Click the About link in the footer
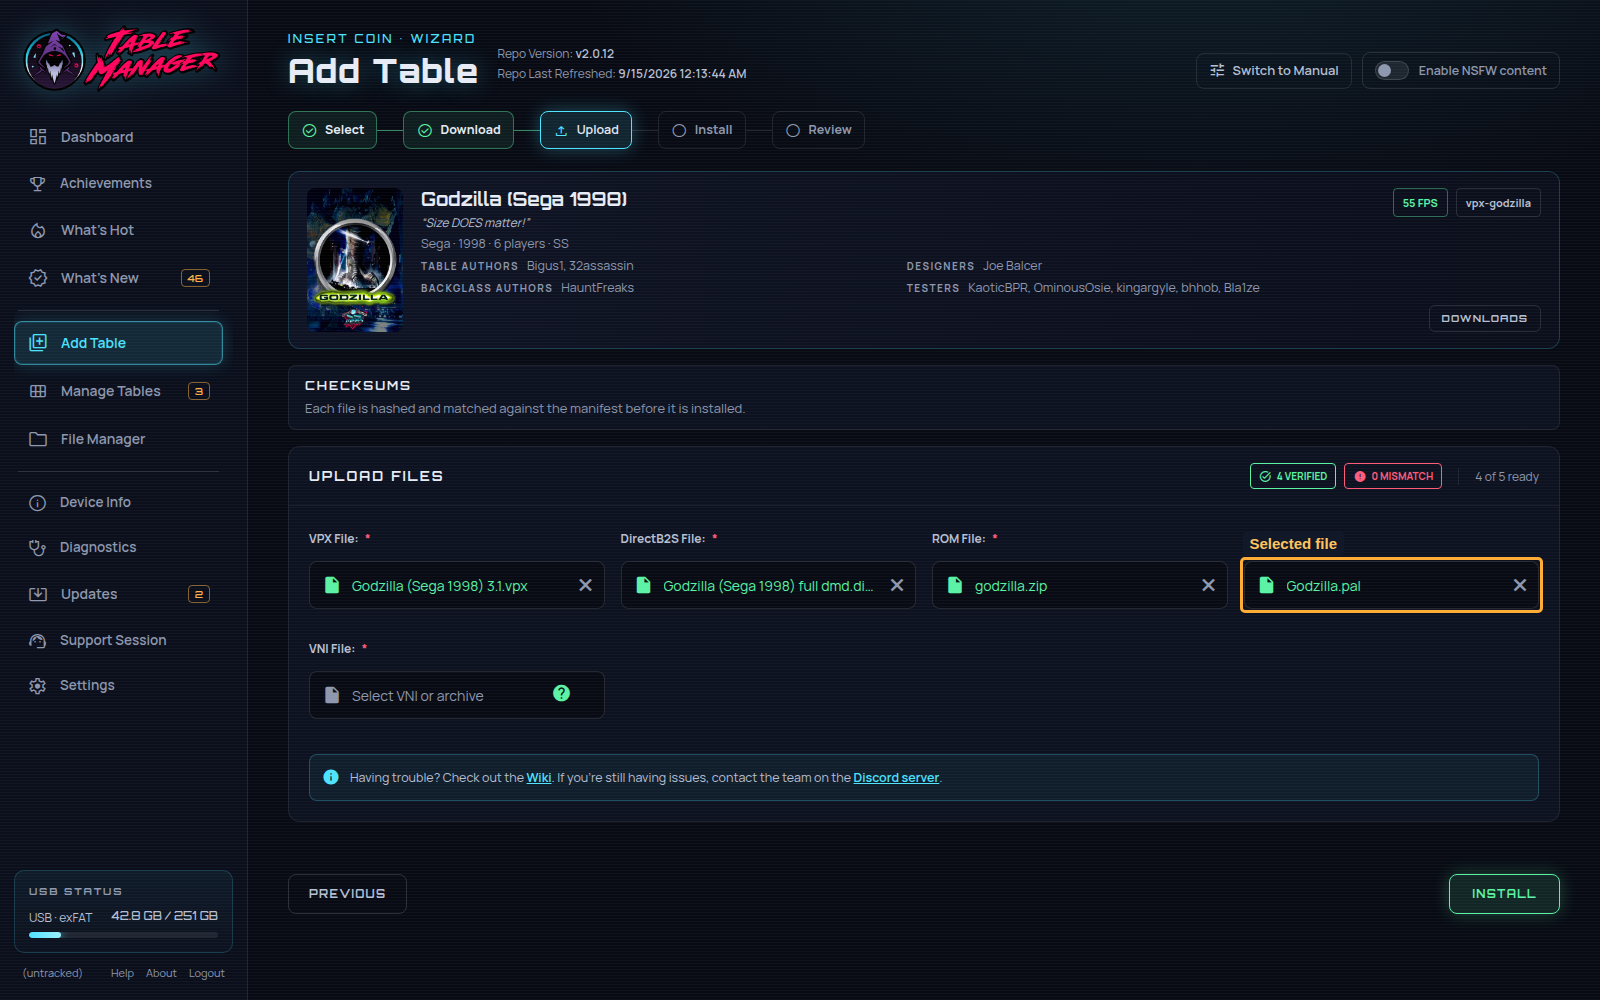The height and width of the screenshot is (1000, 1600). pyautogui.click(x=161, y=973)
